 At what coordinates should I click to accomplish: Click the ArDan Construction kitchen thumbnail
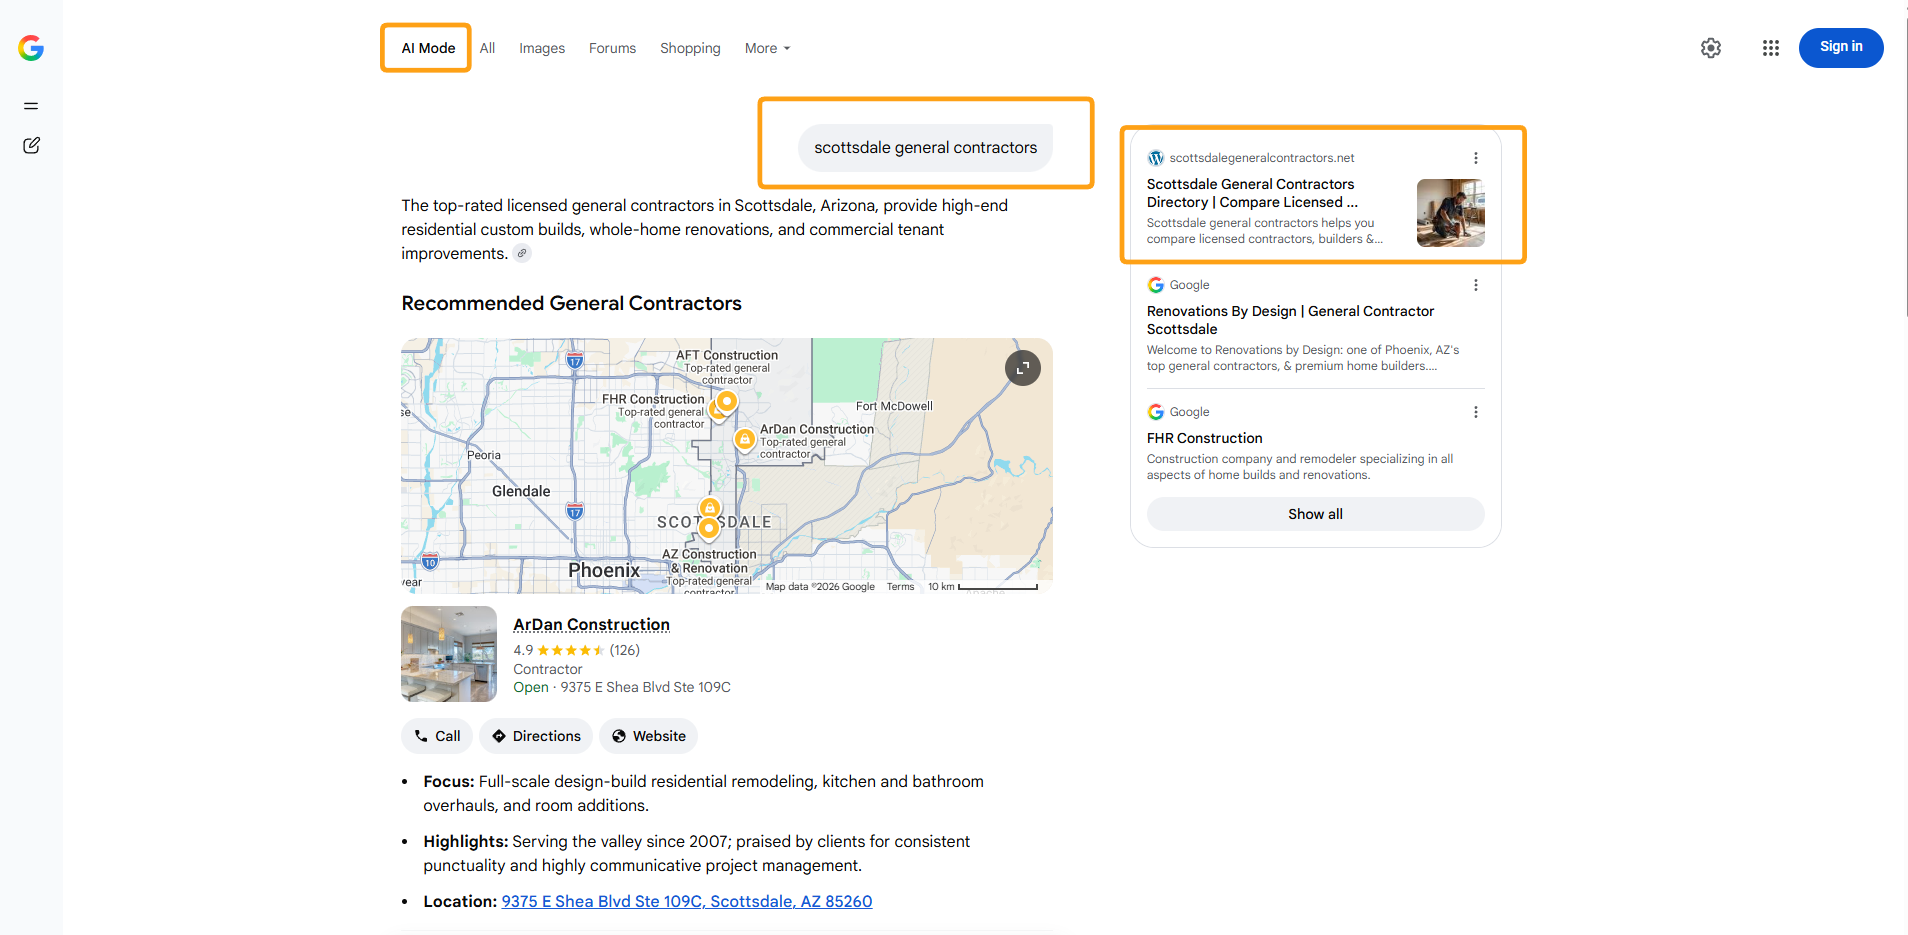point(449,654)
